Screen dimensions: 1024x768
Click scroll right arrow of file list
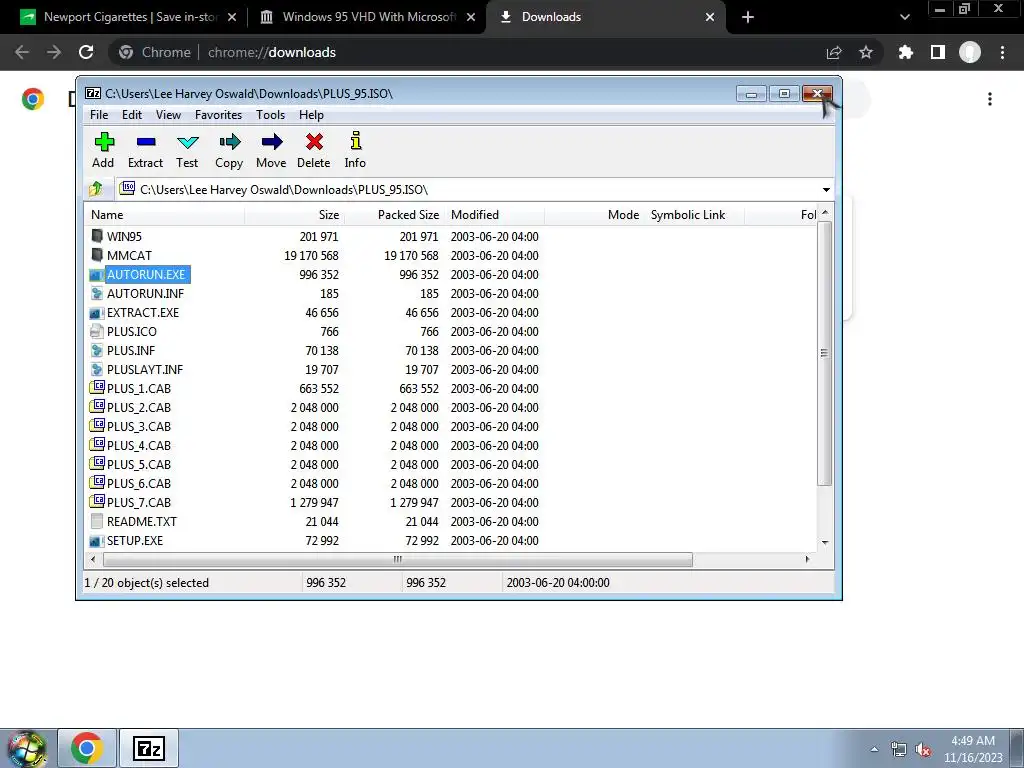[808, 560]
